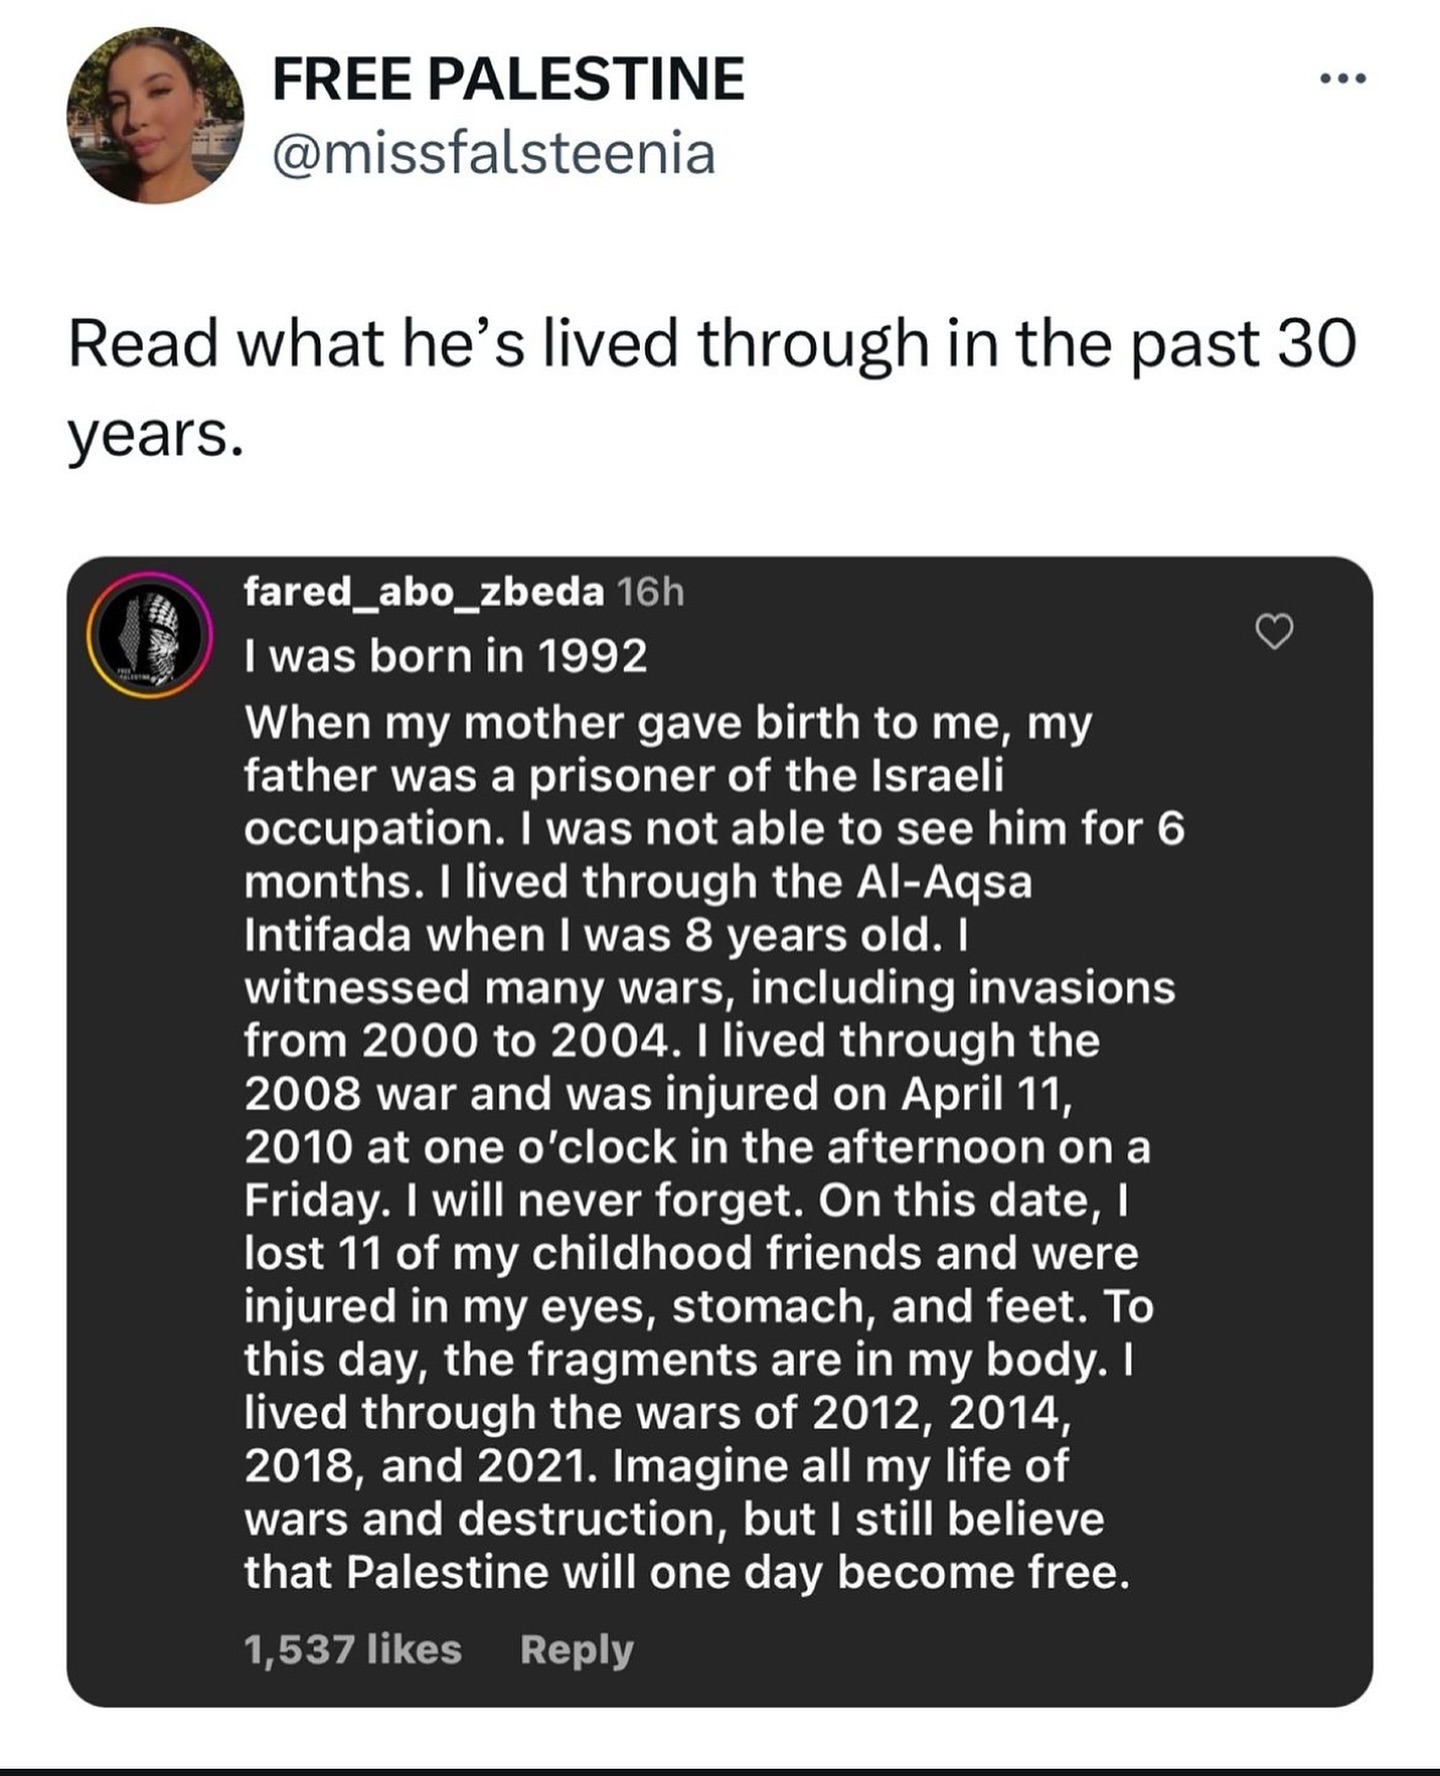Screen dimensions: 1440x1776
Task: Like the comment with the heart icon
Action: (1274, 631)
